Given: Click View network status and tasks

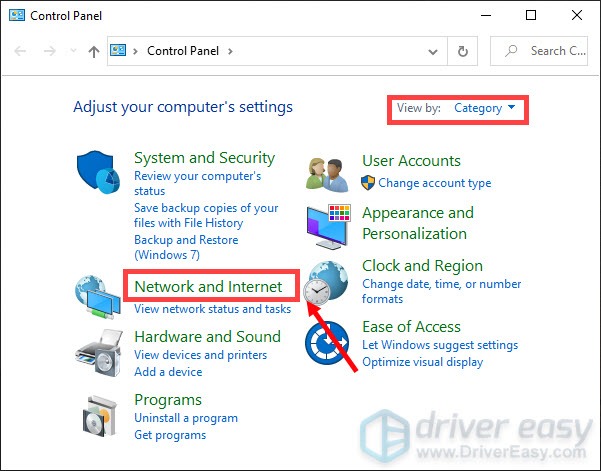Looking at the screenshot, I should pyautogui.click(x=212, y=309).
